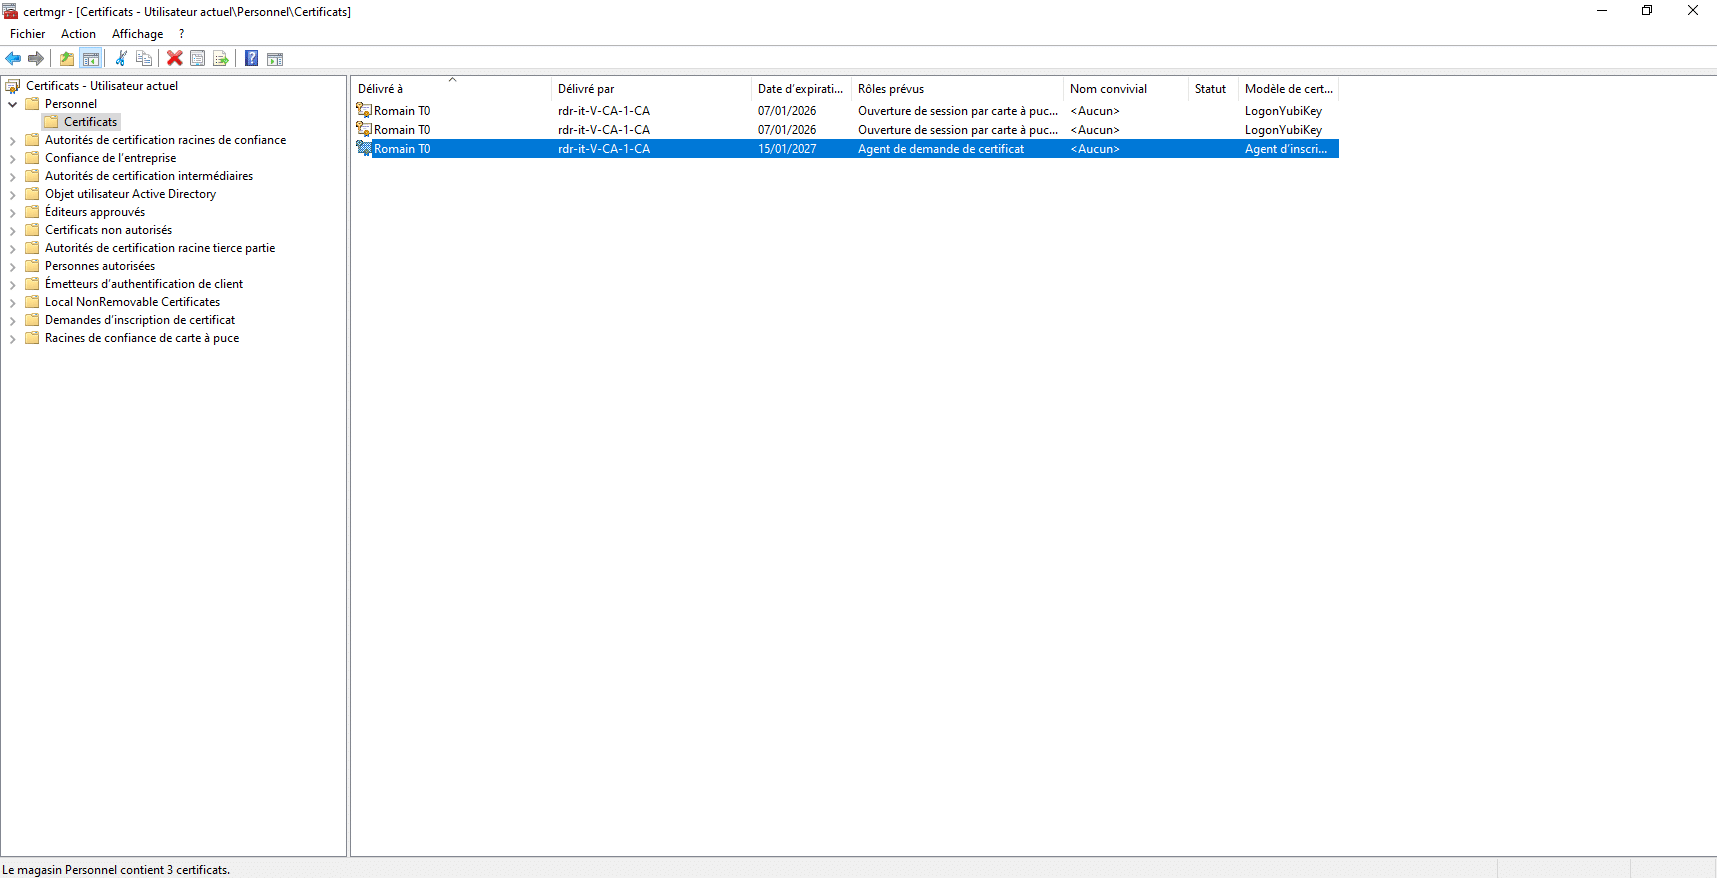1717x878 pixels.
Task: Open Properties via the toolbar icon
Action: (198, 59)
